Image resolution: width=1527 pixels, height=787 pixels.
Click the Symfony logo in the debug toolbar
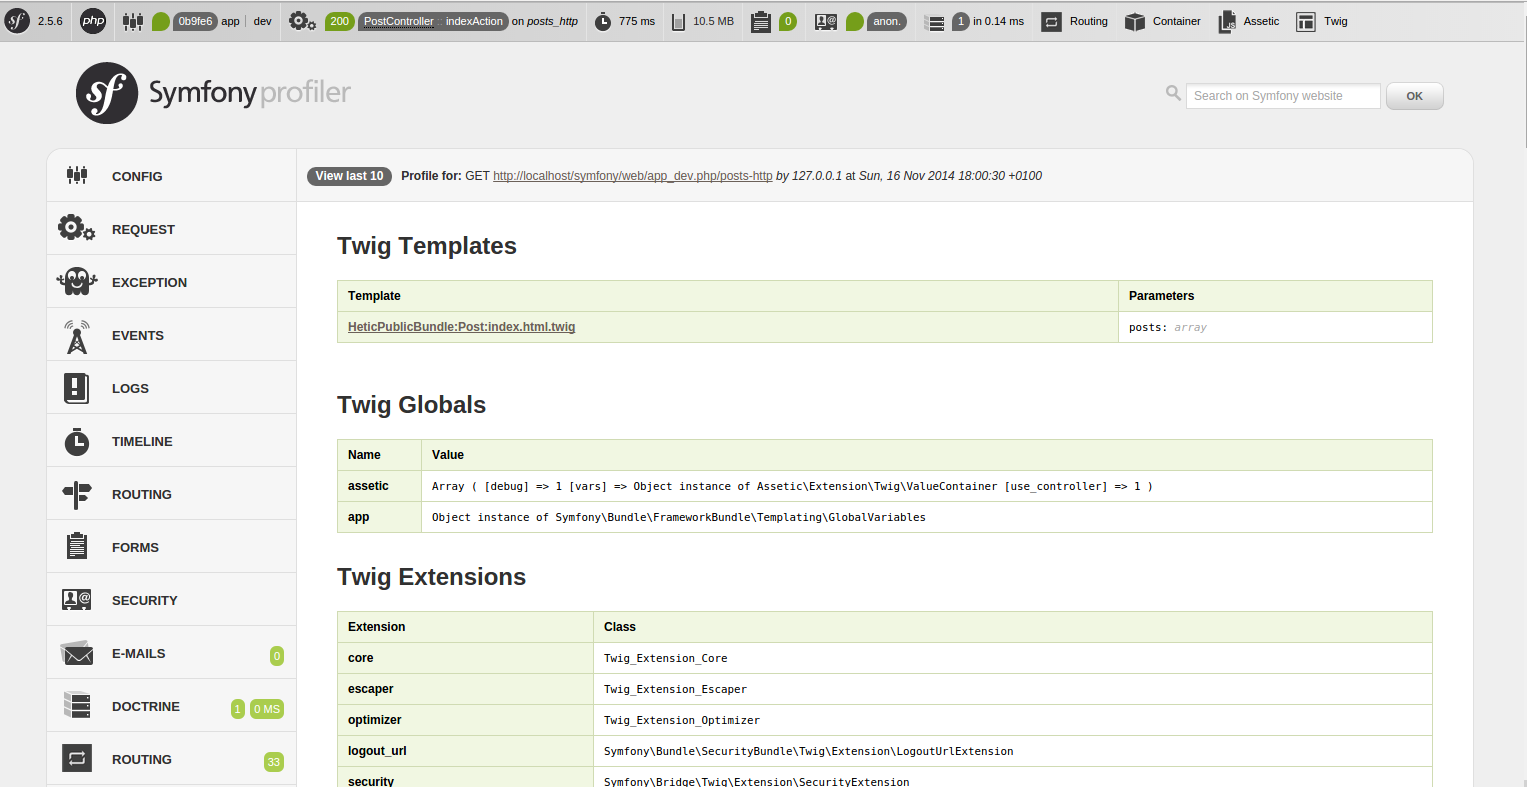pyautogui.click(x=17, y=21)
